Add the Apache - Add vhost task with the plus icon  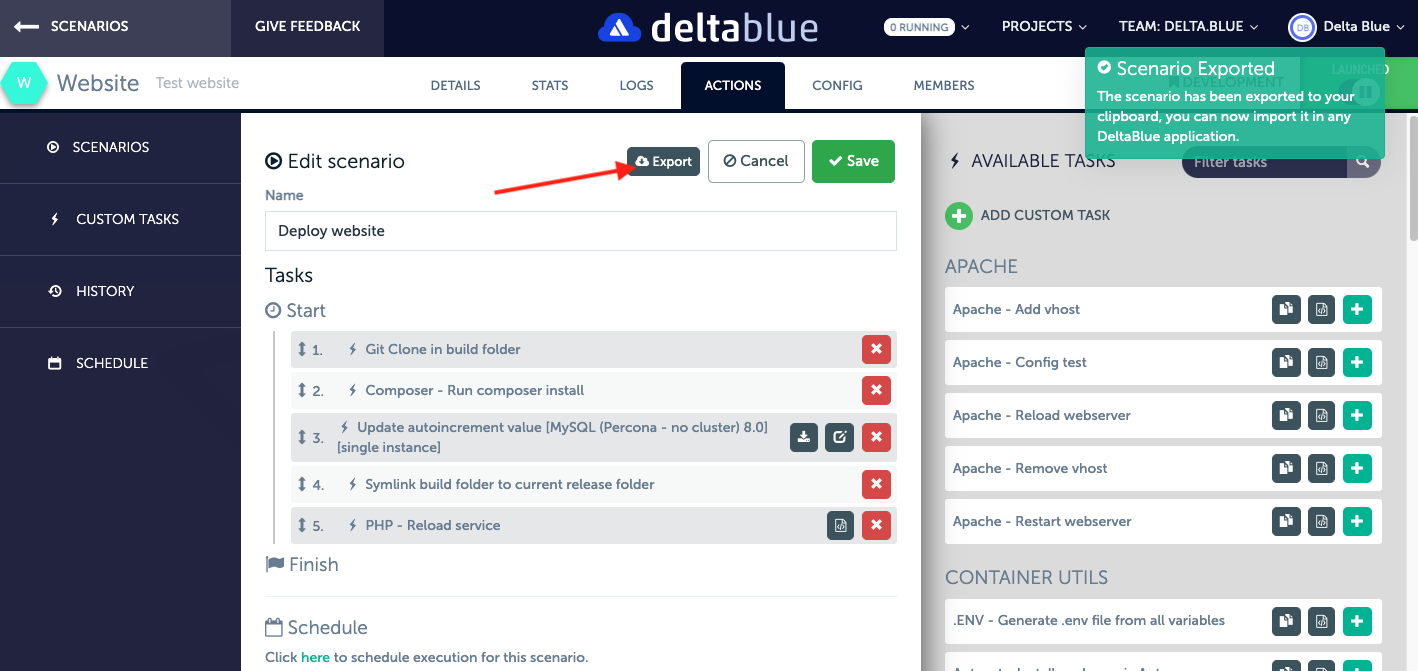click(x=1357, y=310)
